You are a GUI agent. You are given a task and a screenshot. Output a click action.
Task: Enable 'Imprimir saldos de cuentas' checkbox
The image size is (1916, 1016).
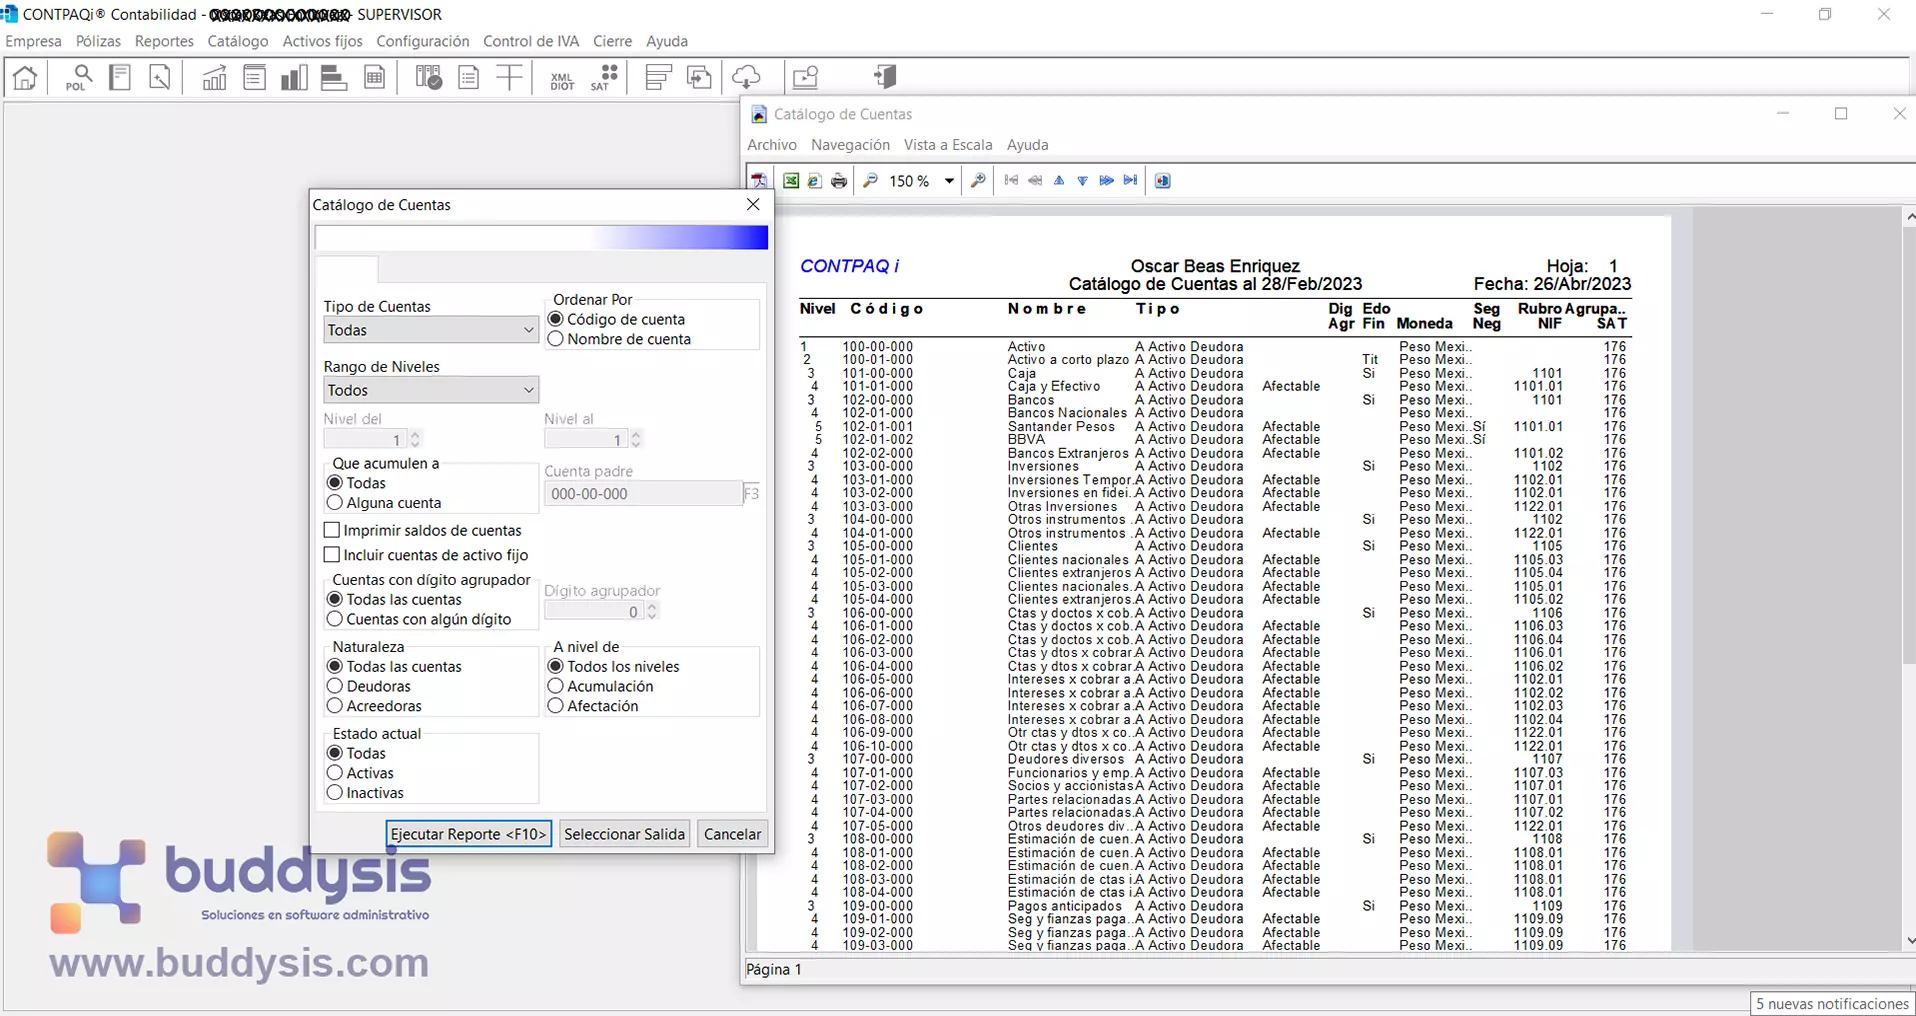pyautogui.click(x=332, y=530)
